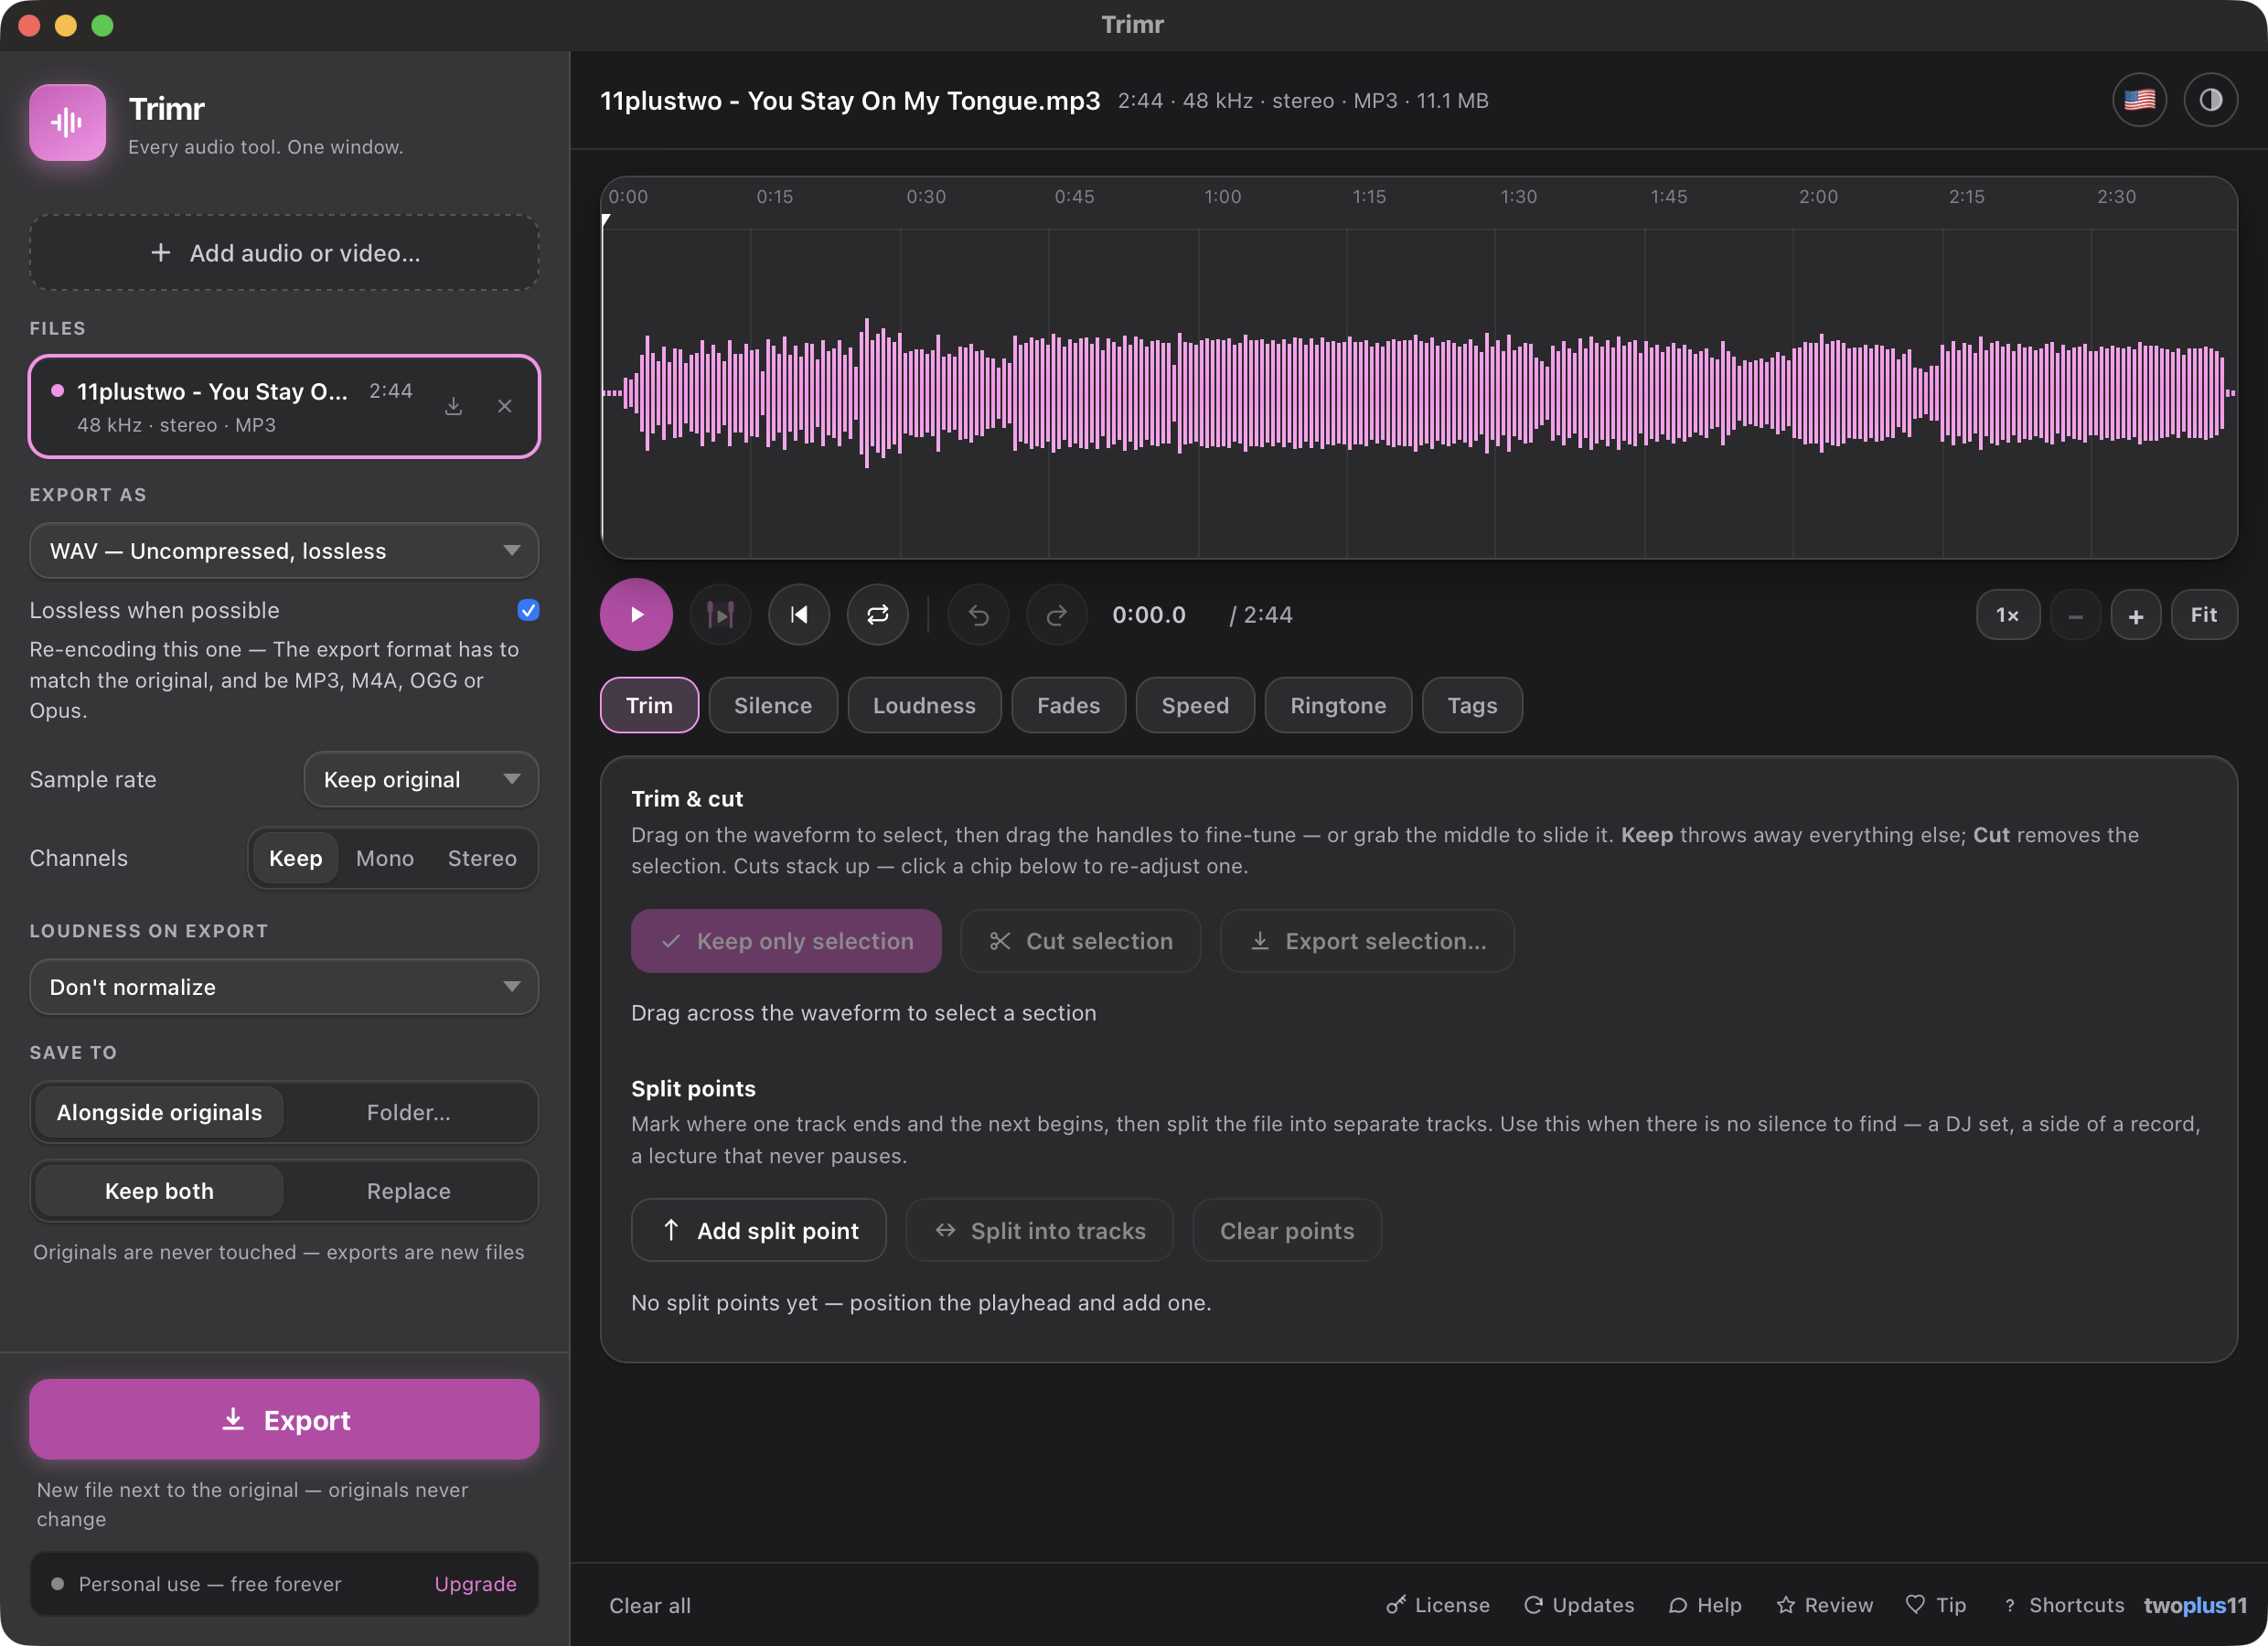
Task: Switch to the Ringtone tab
Action: [x=1338, y=705]
